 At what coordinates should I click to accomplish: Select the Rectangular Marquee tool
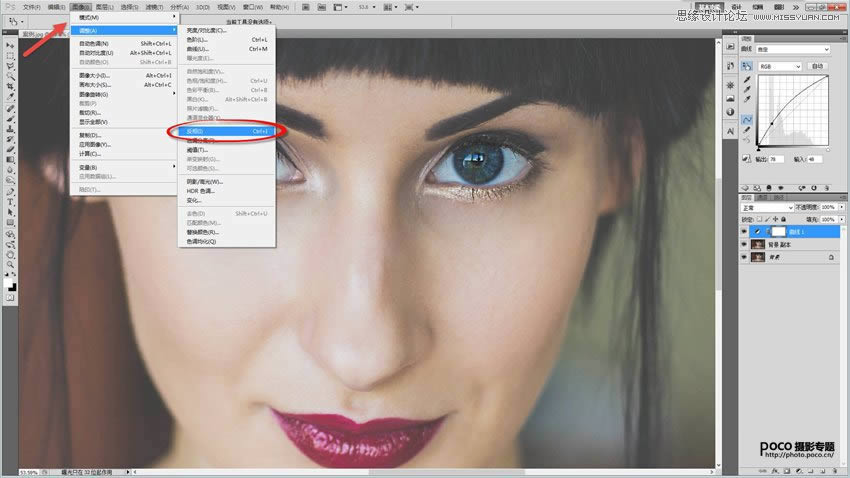(10, 55)
